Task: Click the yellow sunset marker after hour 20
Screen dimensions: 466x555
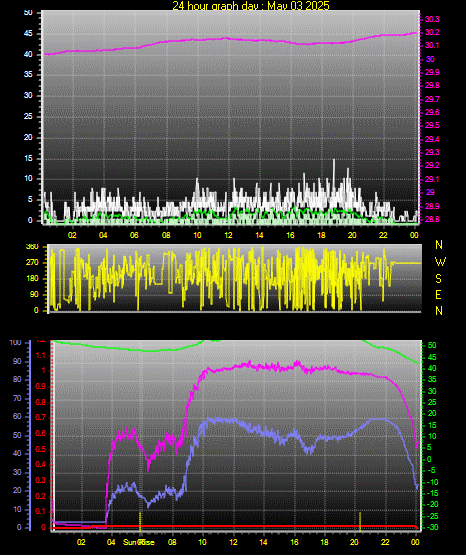Action: tap(360, 521)
